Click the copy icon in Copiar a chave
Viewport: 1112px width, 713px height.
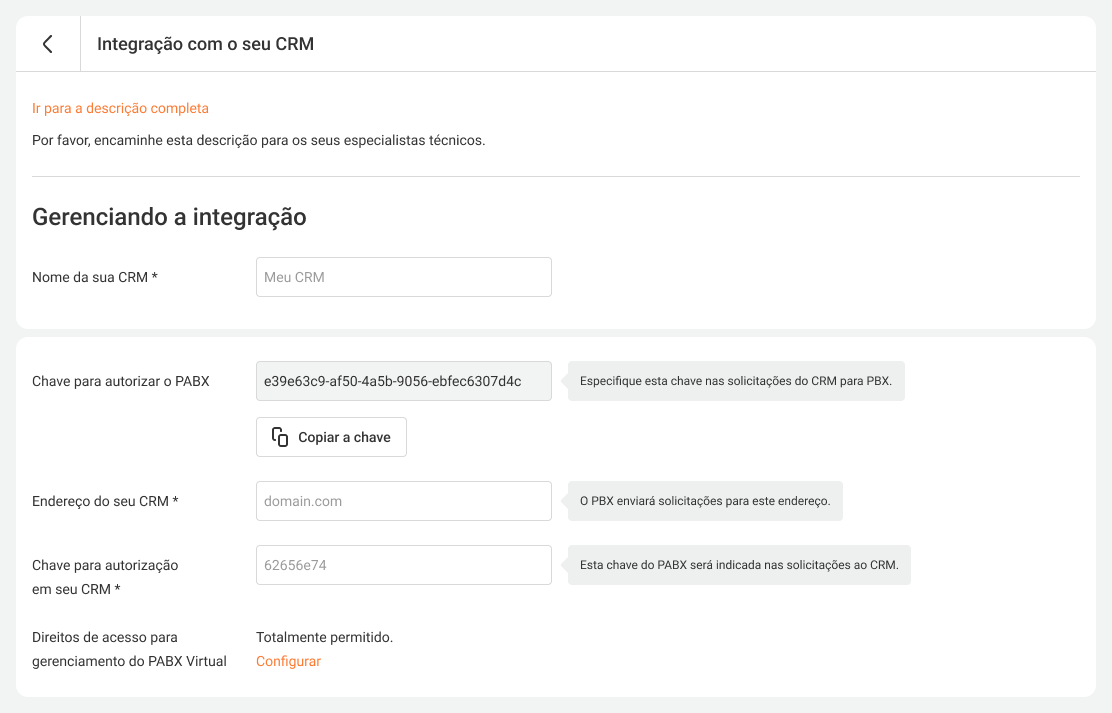tap(280, 437)
